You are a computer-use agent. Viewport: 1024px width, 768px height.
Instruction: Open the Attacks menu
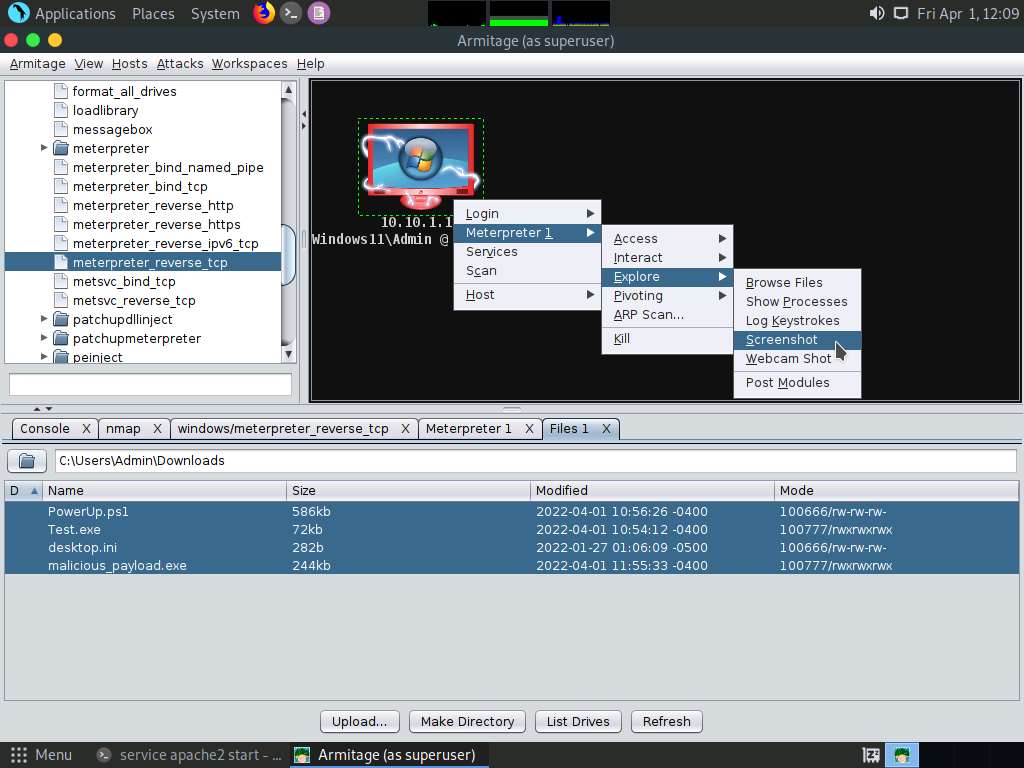180,63
